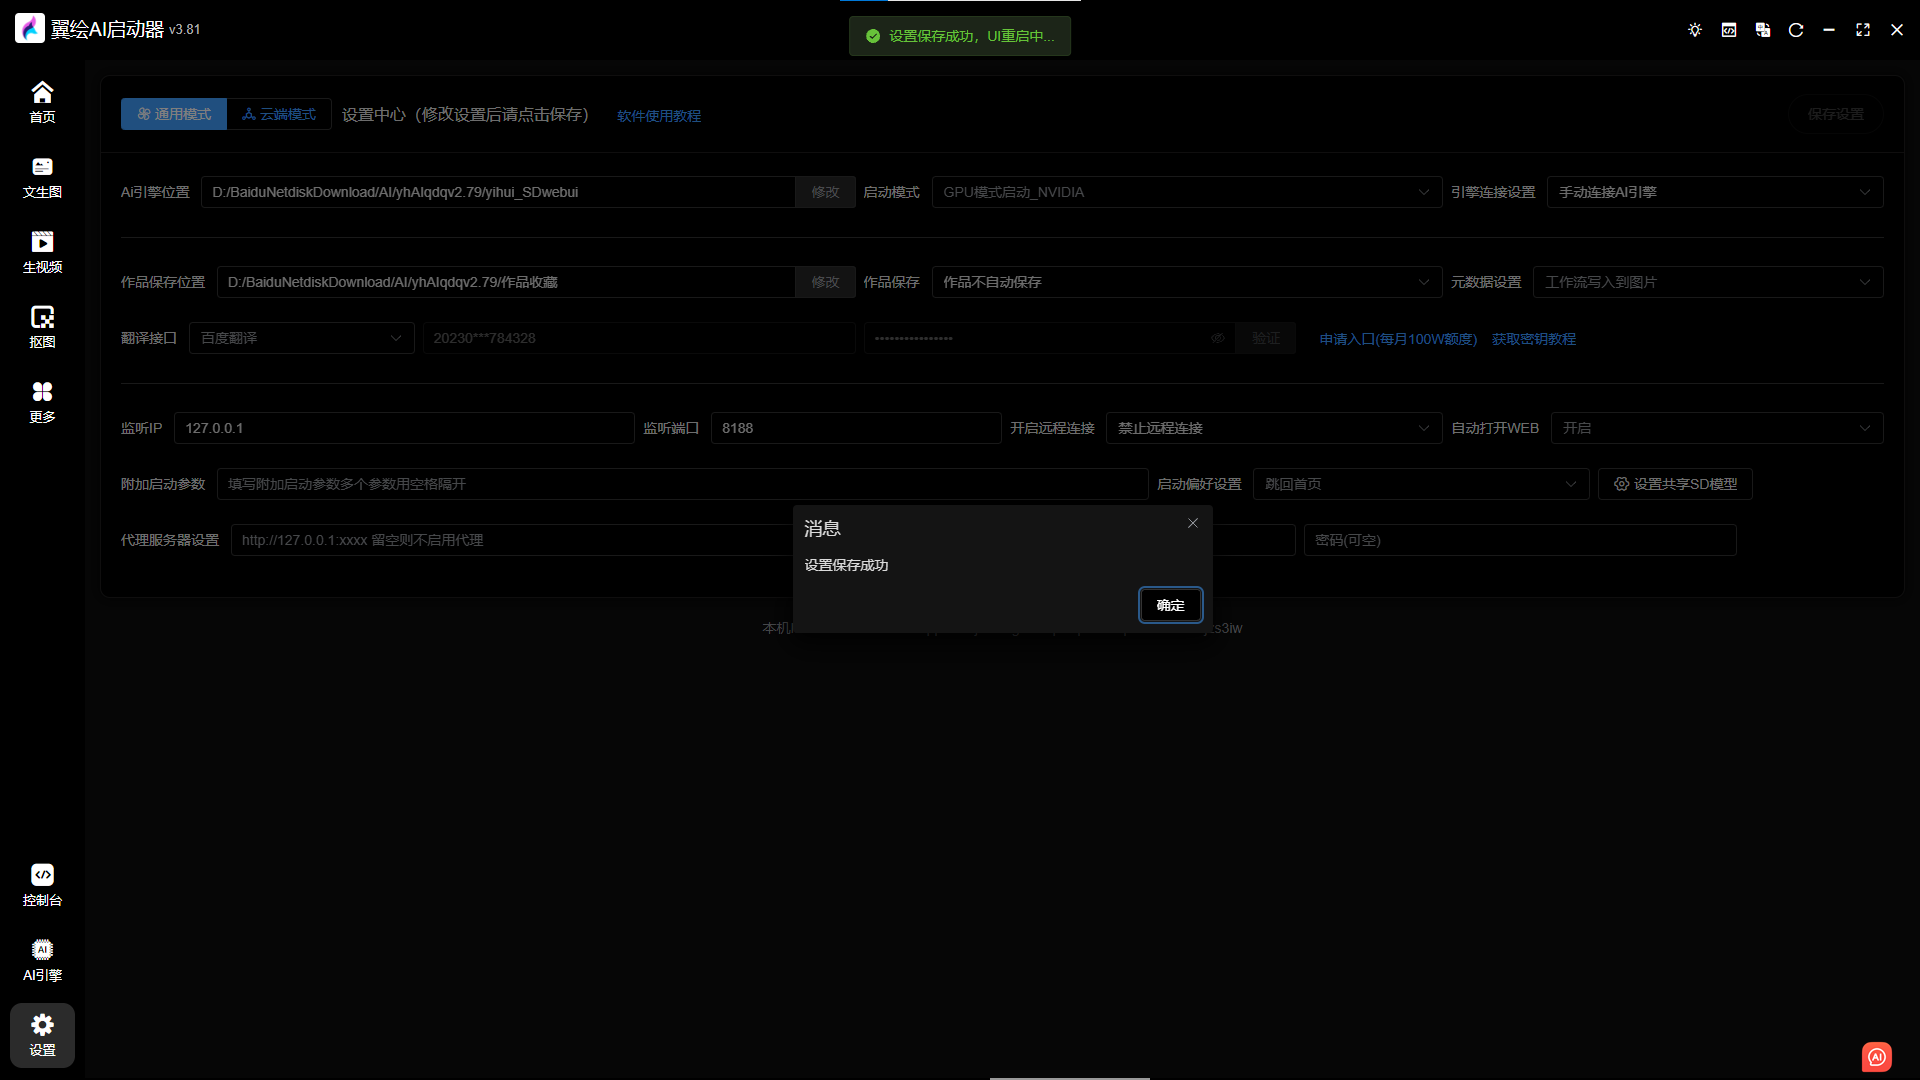This screenshot has height=1080, width=1920.
Task: Expand the 自动打开WEB dropdown
Action: pyautogui.click(x=1717, y=428)
